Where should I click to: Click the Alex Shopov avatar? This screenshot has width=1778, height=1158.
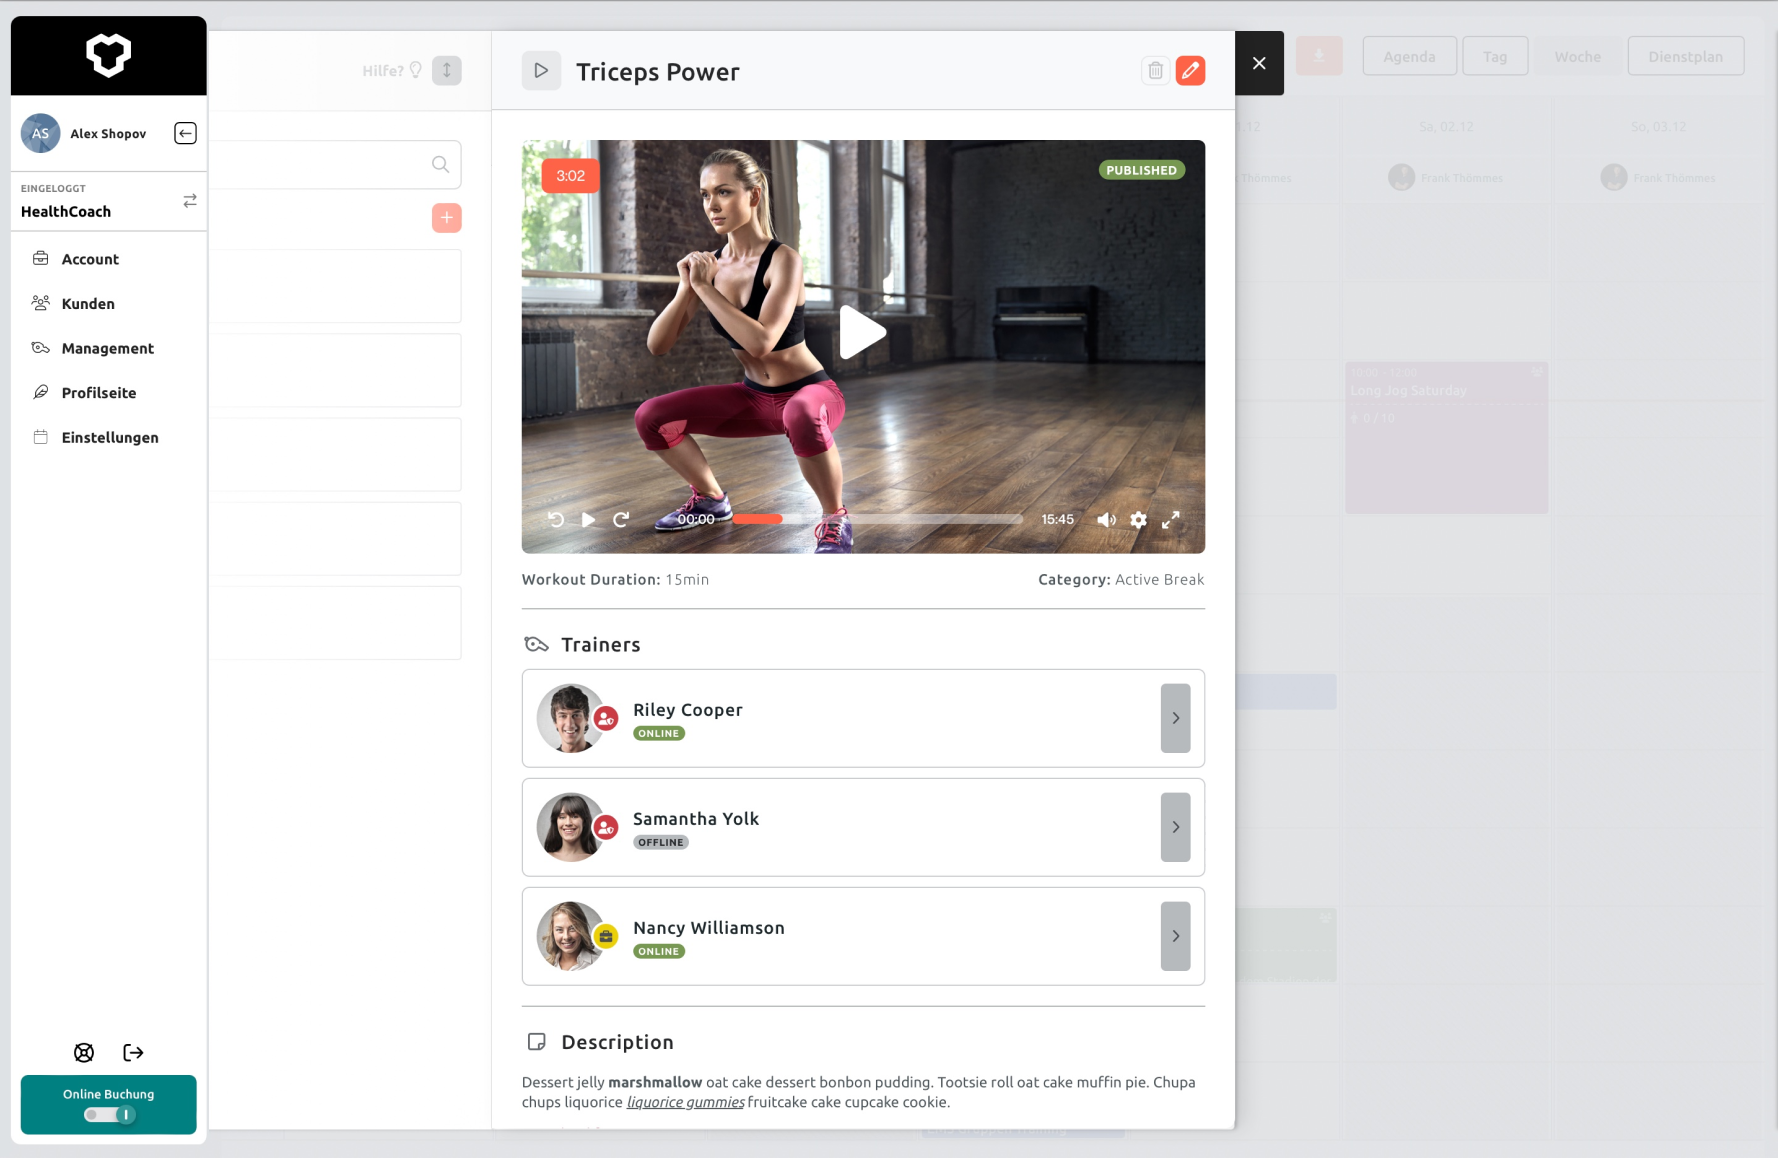(41, 133)
